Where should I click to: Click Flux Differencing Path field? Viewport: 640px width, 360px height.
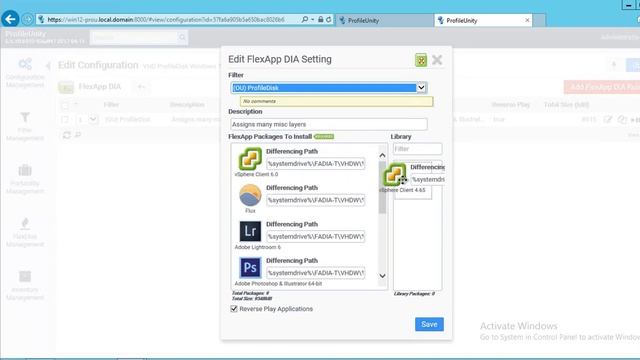tap(316, 200)
